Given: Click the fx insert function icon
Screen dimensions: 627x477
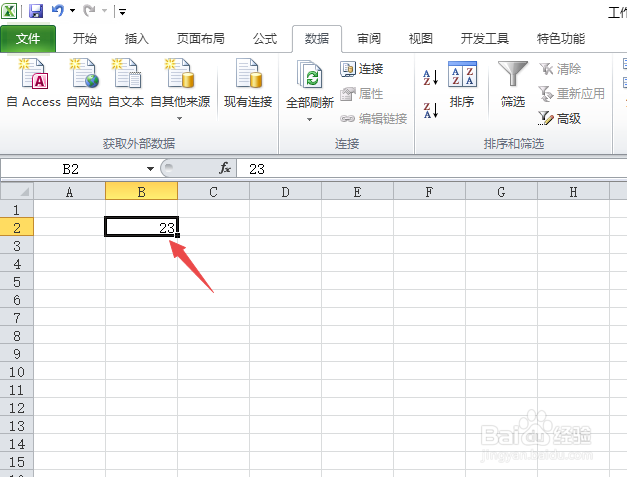Looking at the screenshot, I should coord(225,168).
